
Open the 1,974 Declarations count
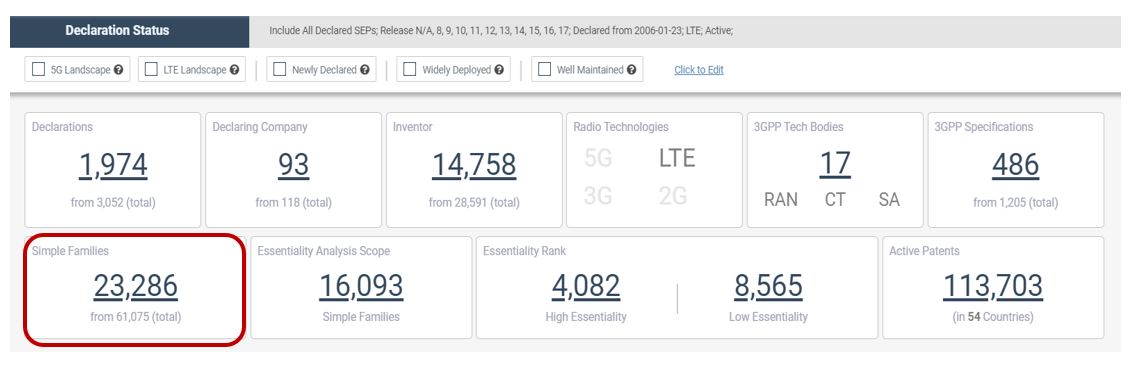(112, 165)
